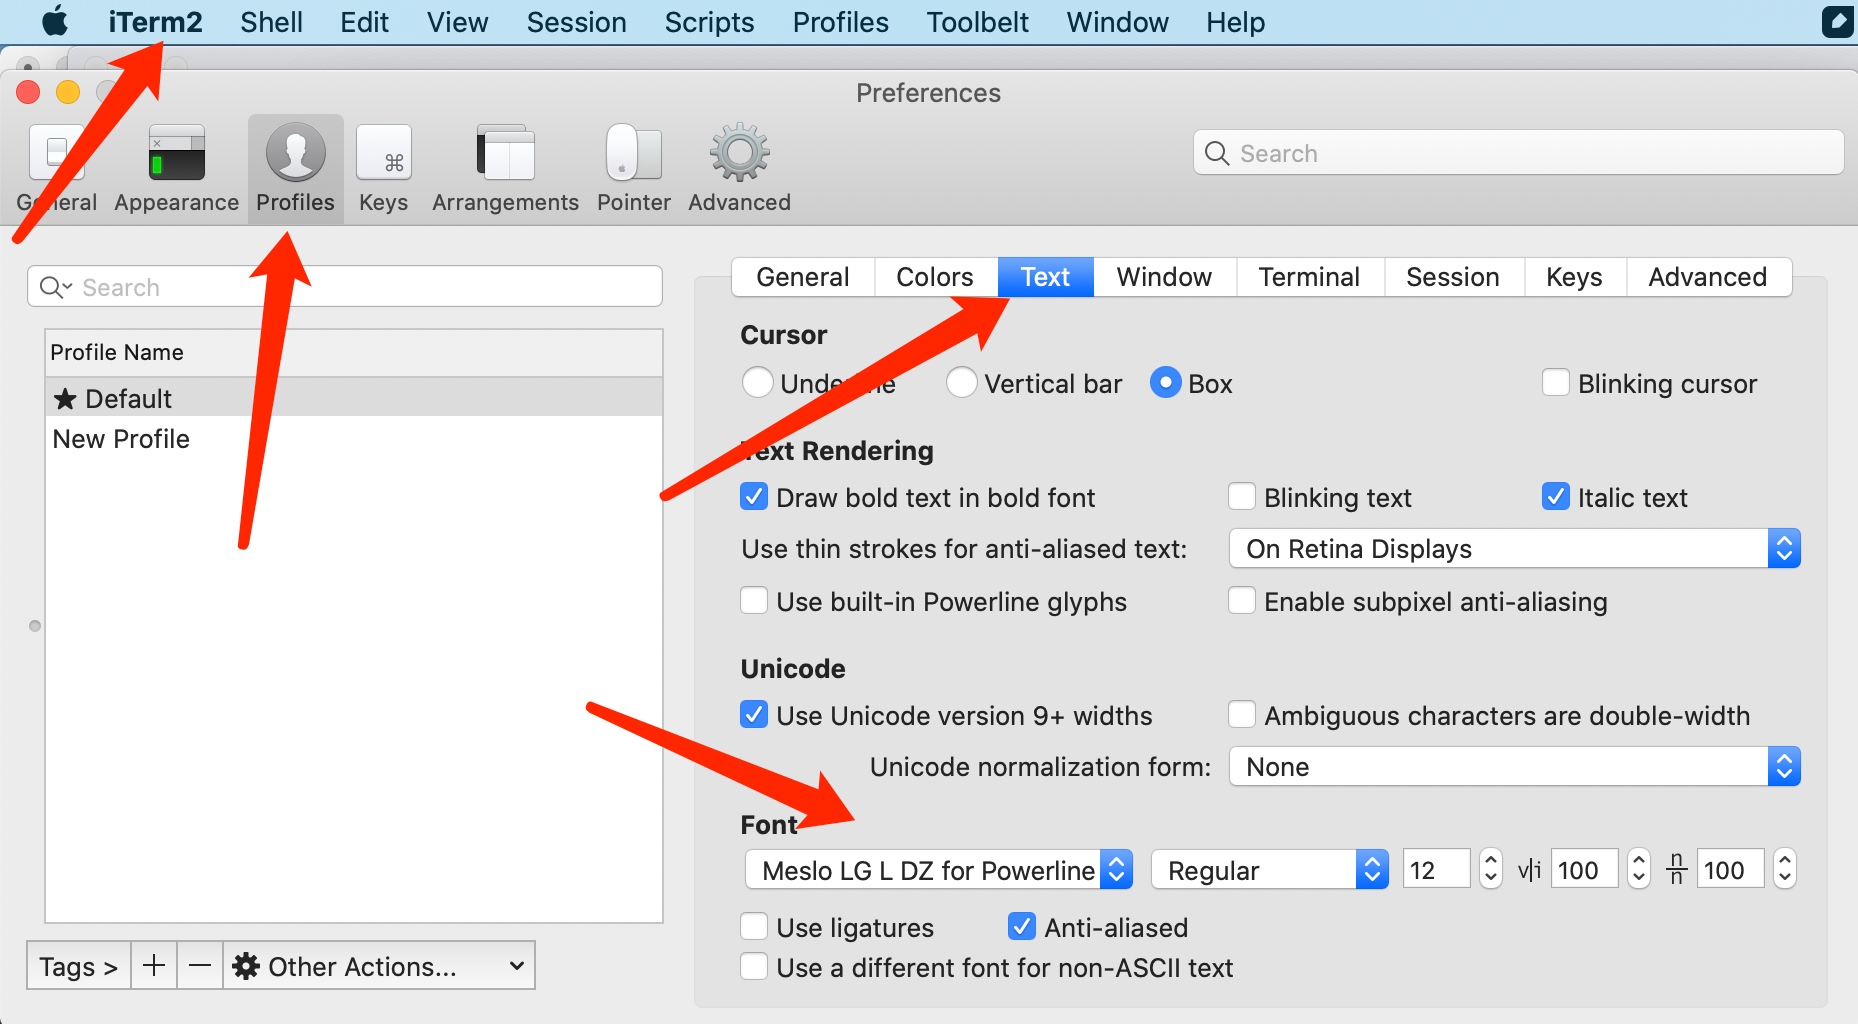The image size is (1858, 1024).
Task: Open the thin strokes anti-aliasing dropdown
Action: click(x=1514, y=549)
